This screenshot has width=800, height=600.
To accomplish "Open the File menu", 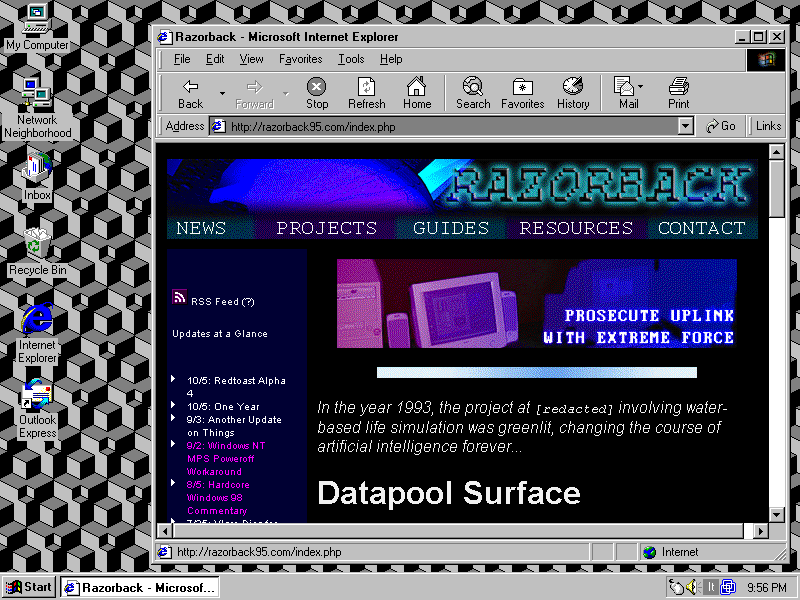I will [x=182, y=59].
